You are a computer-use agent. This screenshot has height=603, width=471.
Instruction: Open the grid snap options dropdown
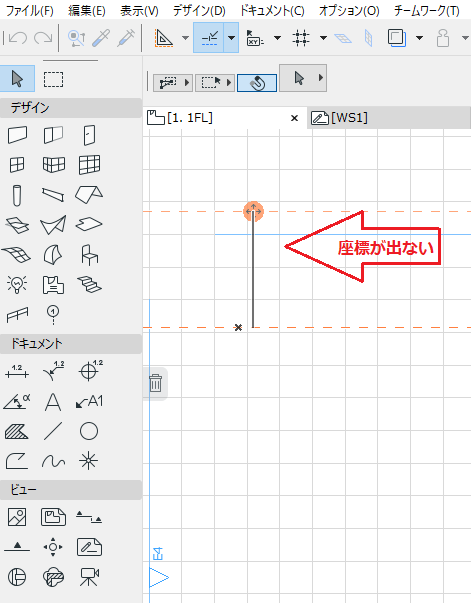(x=323, y=38)
